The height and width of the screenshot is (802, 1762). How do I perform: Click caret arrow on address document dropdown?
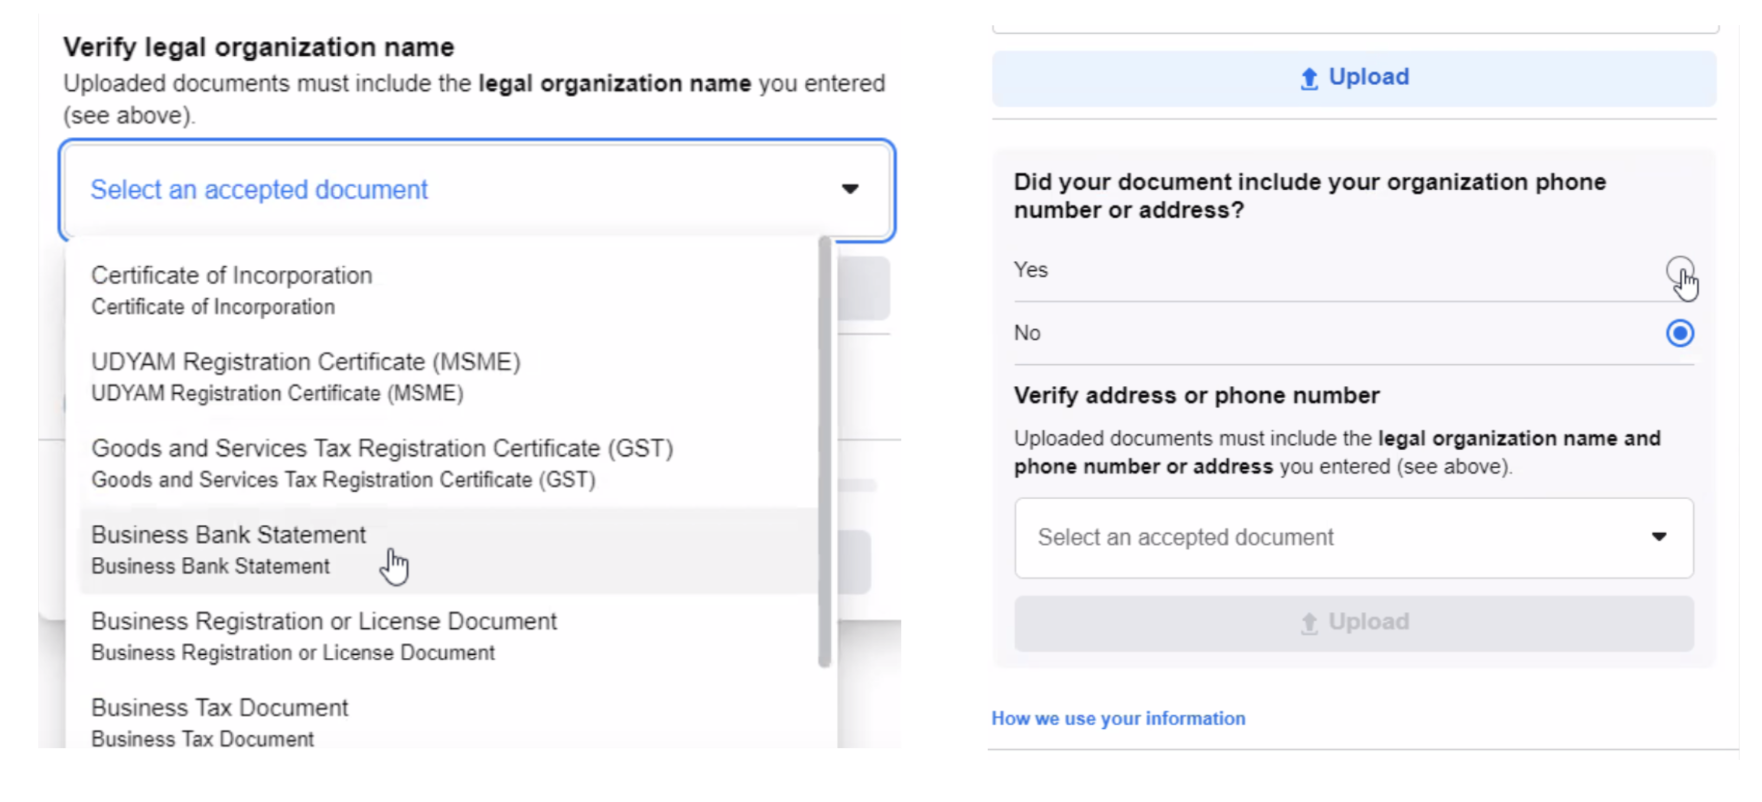[1659, 537]
